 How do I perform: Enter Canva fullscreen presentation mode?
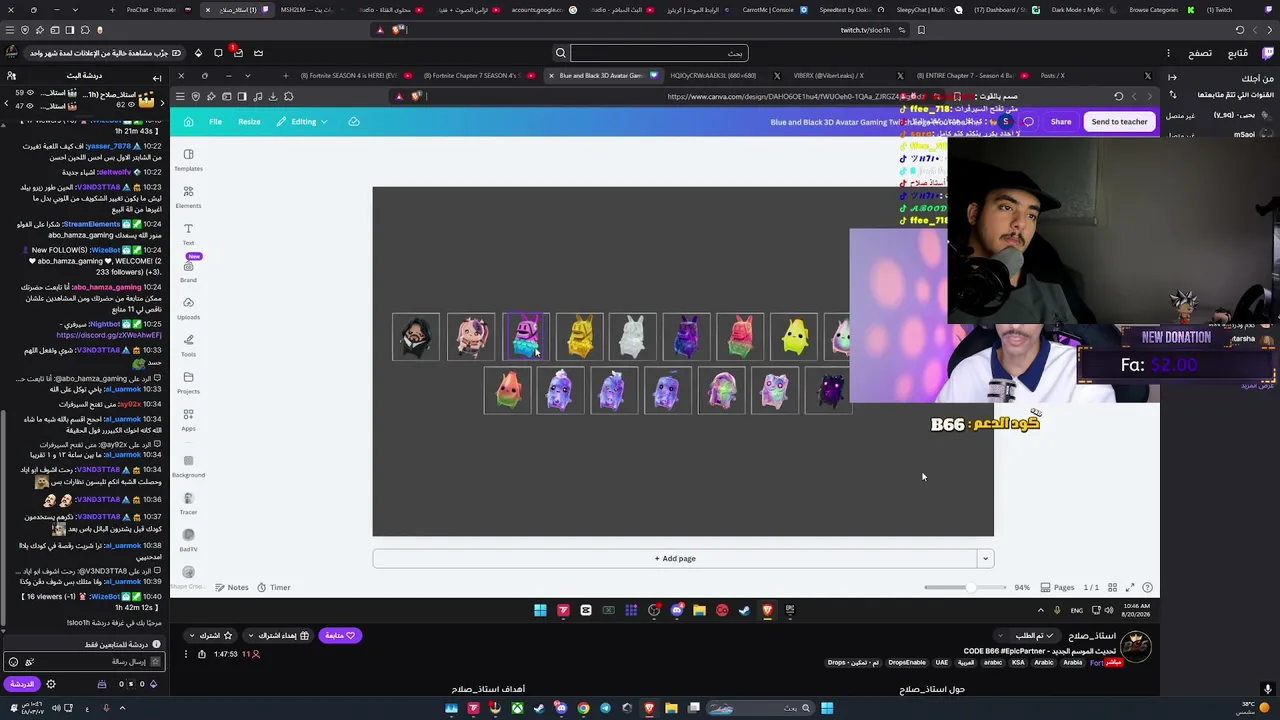pos(1130,588)
